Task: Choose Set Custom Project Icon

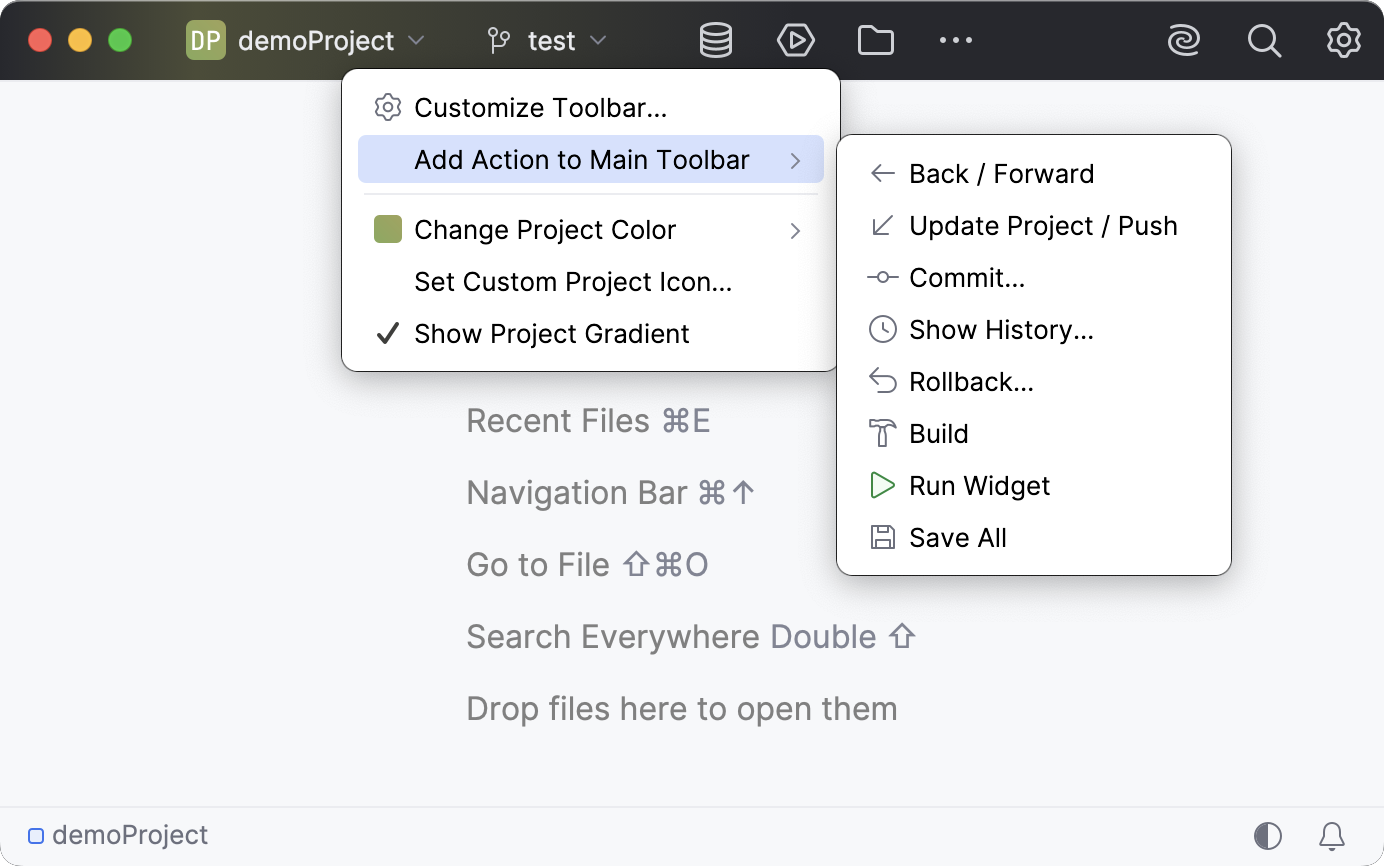Action: click(573, 282)
